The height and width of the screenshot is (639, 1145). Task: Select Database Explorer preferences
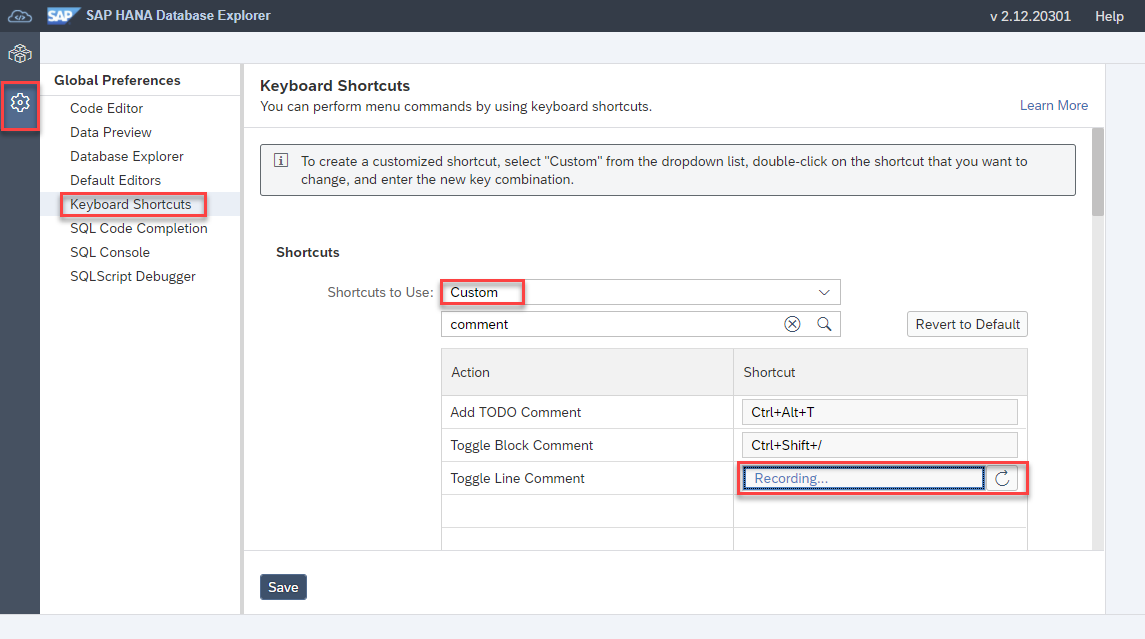click(x=126, y=156)
